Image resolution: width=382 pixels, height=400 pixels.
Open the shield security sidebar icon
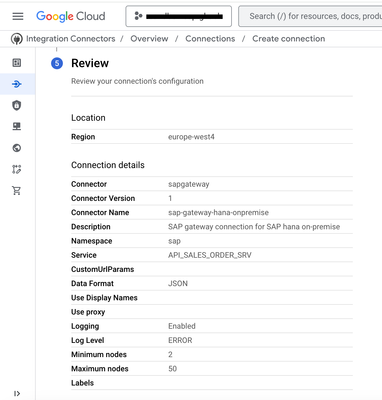[x=17, y=105]
